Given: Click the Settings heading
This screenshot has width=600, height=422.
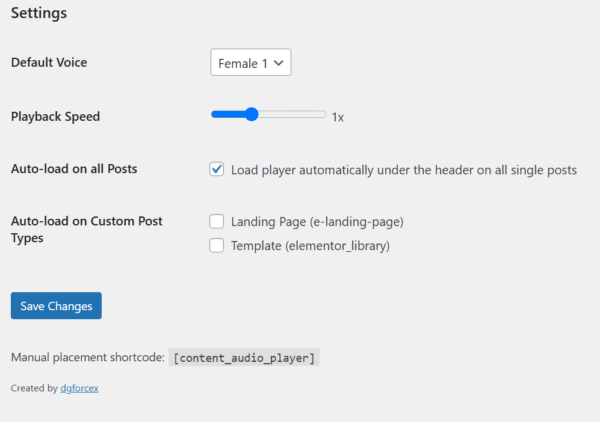Looking at the screenshot, I should (x=39, y=14).
